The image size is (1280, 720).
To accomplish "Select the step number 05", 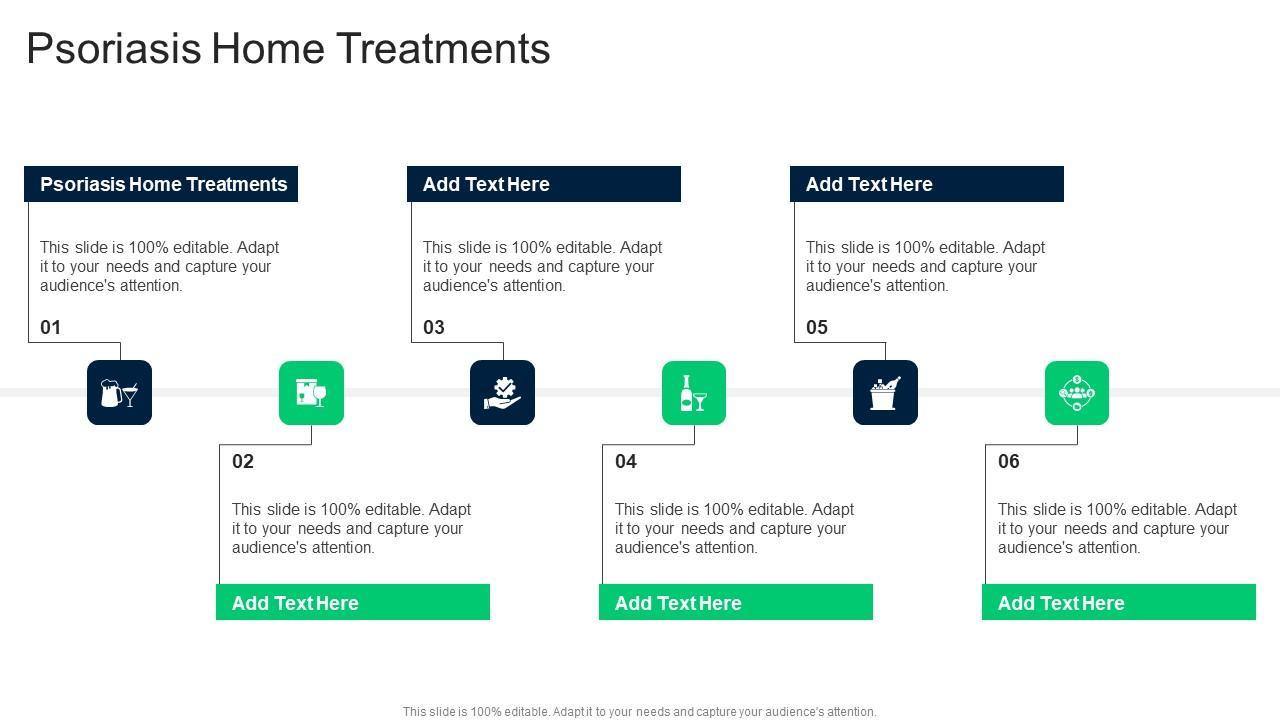I will (817, 328).
